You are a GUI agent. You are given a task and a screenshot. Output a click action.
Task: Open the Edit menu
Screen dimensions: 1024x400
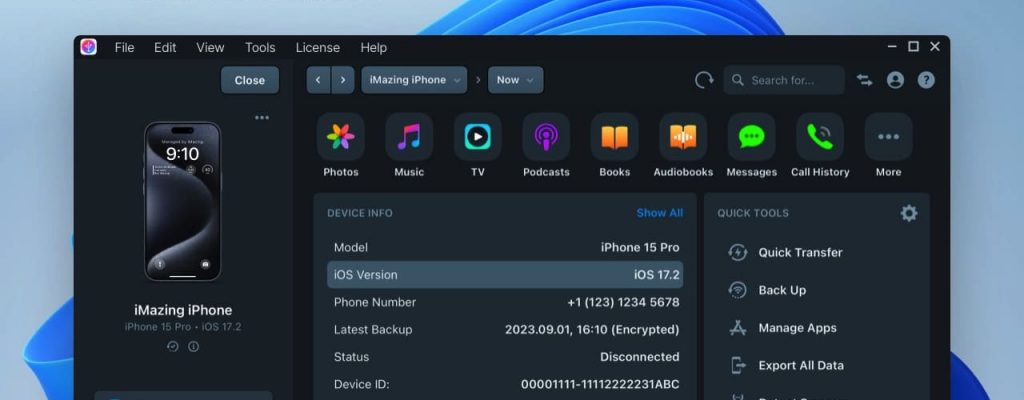[165, 48]
